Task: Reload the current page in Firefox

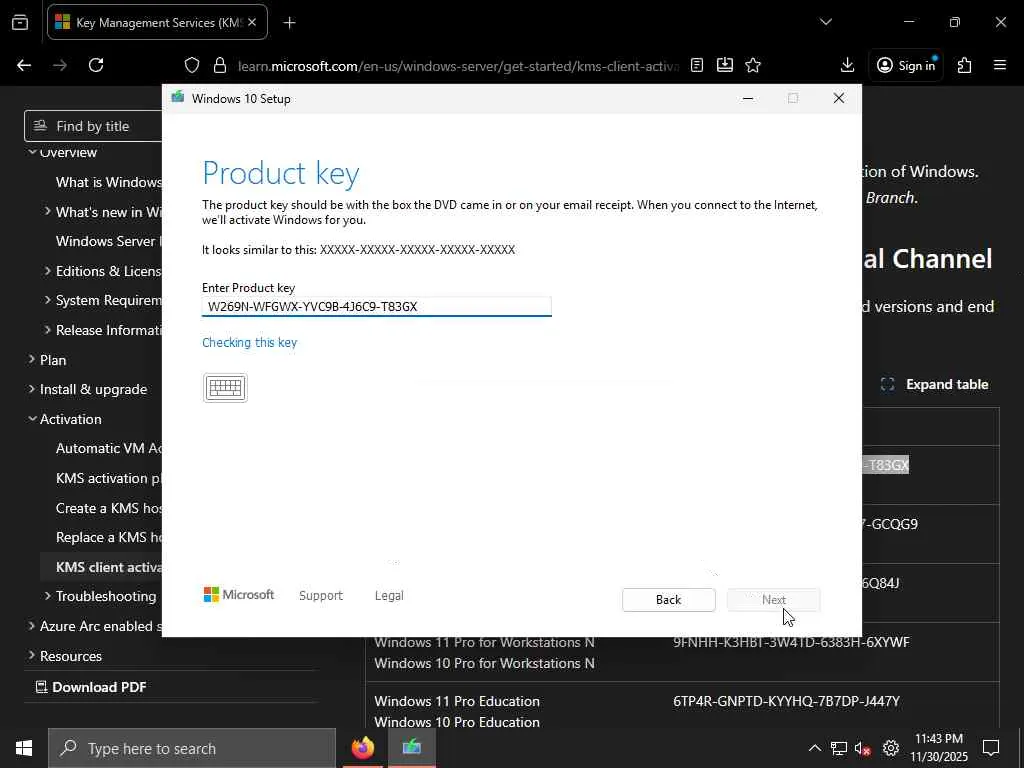Action: [x=96, y=65]
